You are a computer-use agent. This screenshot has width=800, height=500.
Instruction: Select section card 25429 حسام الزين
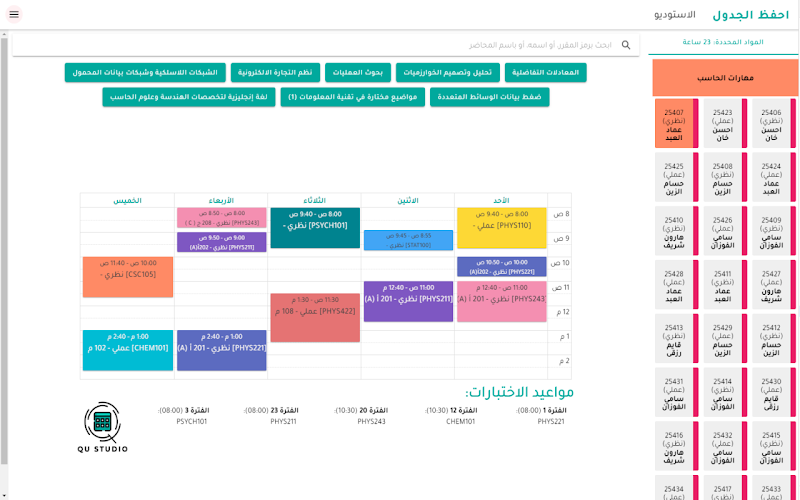click(x=725, y=339)
